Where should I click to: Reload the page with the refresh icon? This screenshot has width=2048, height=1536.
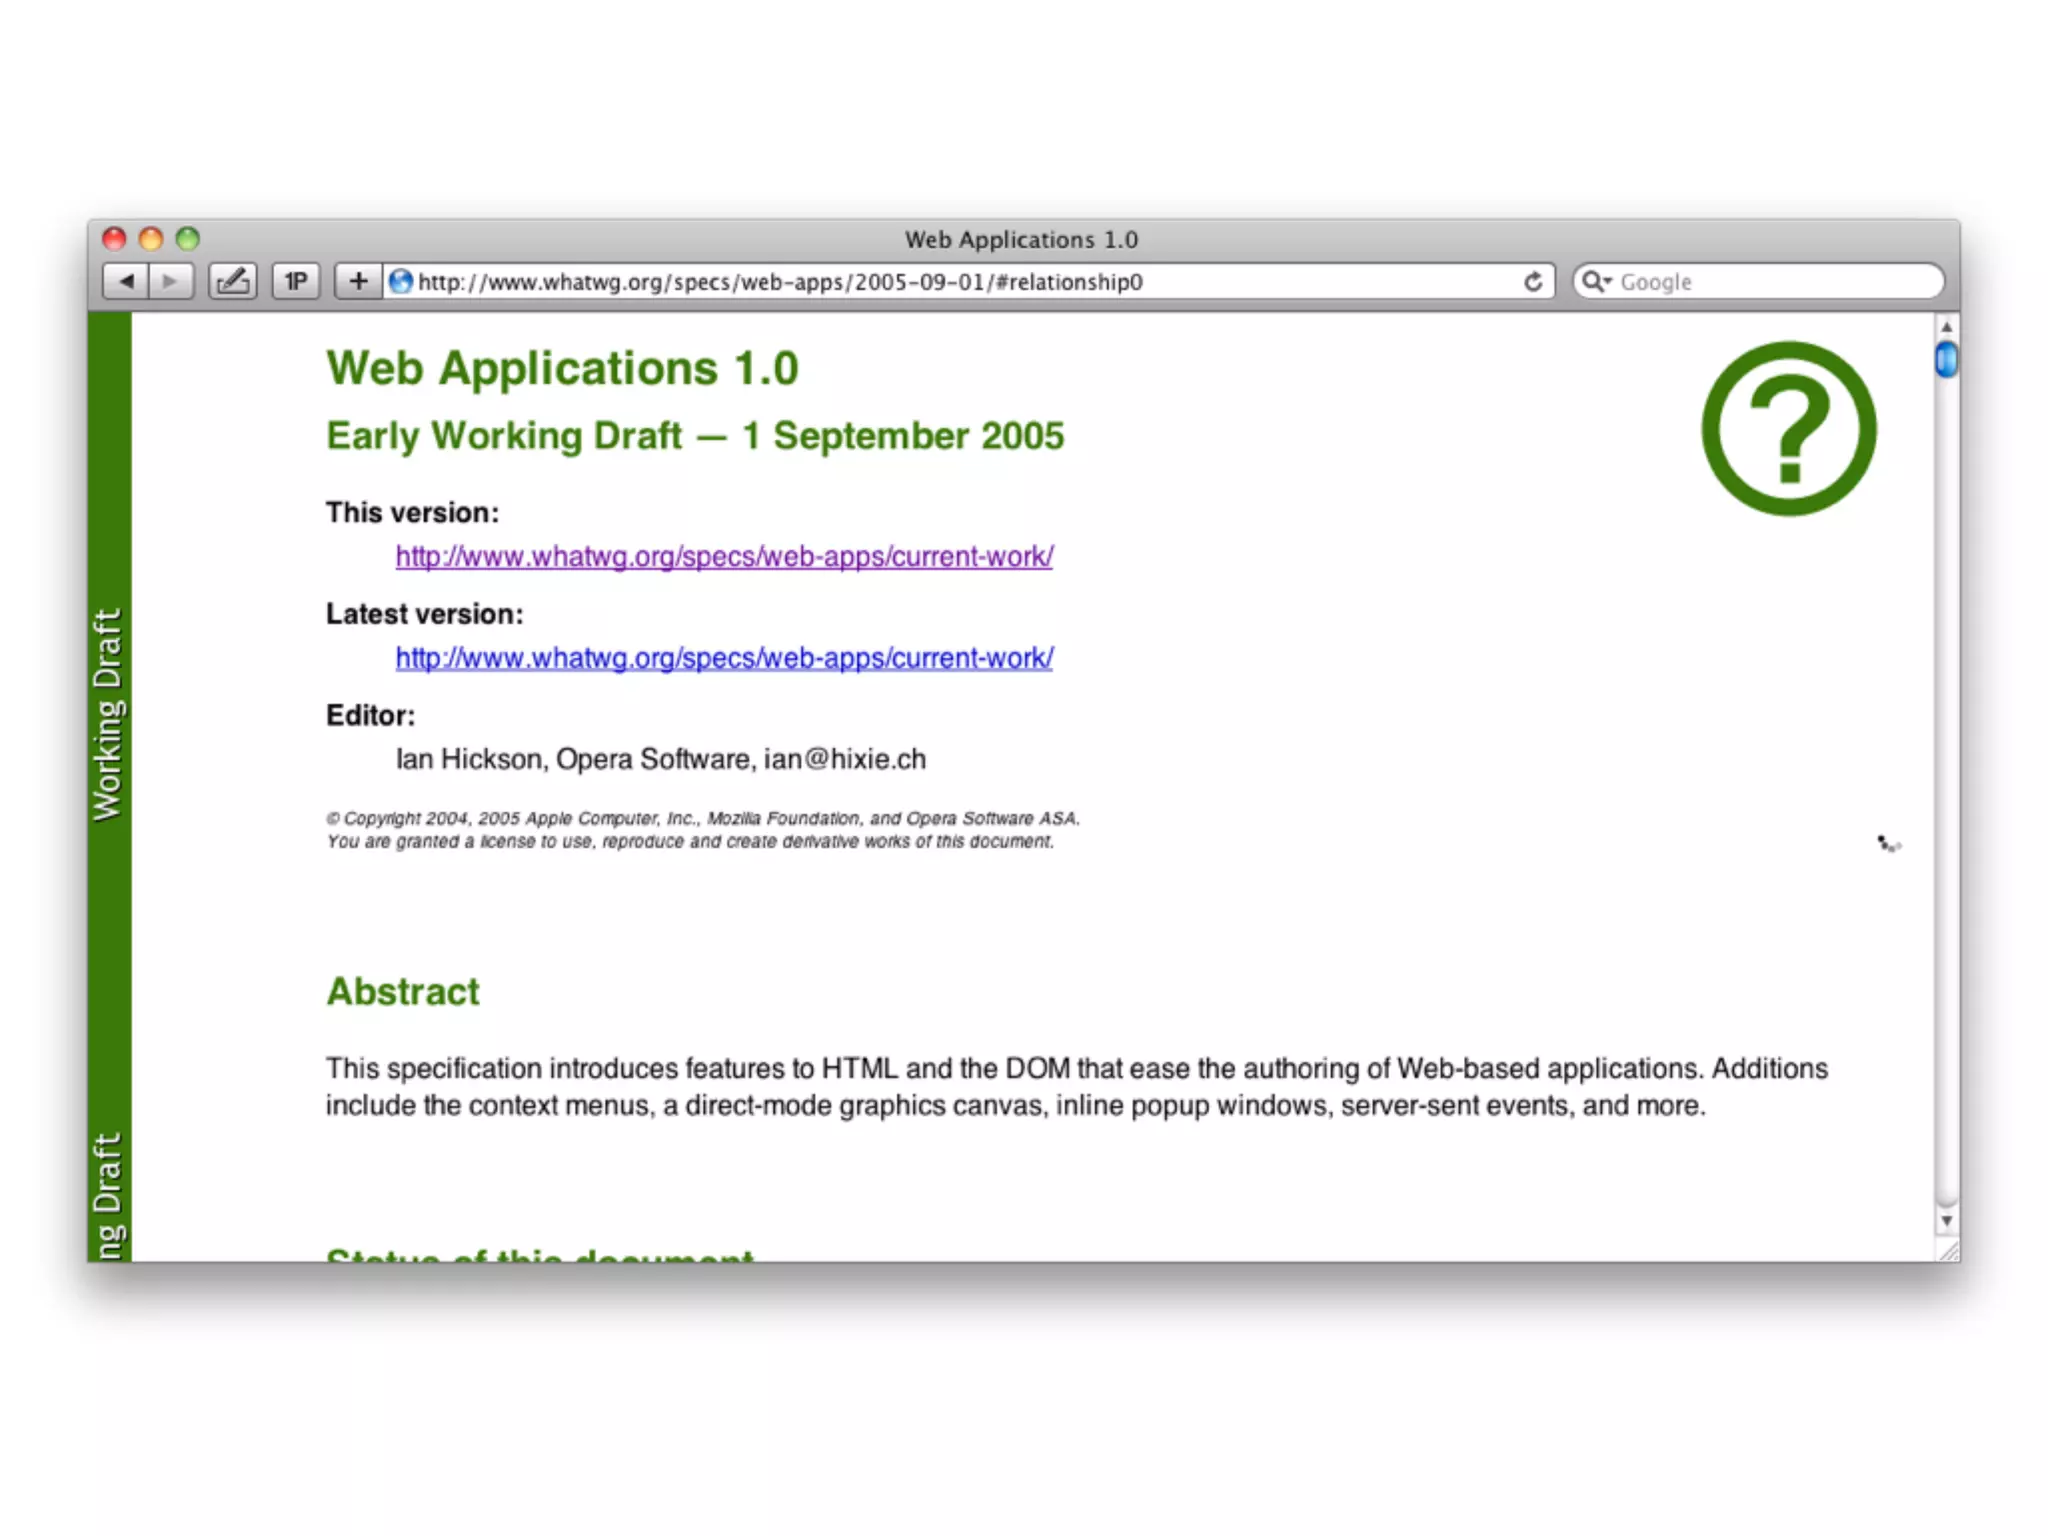[x=1532, y=282]
